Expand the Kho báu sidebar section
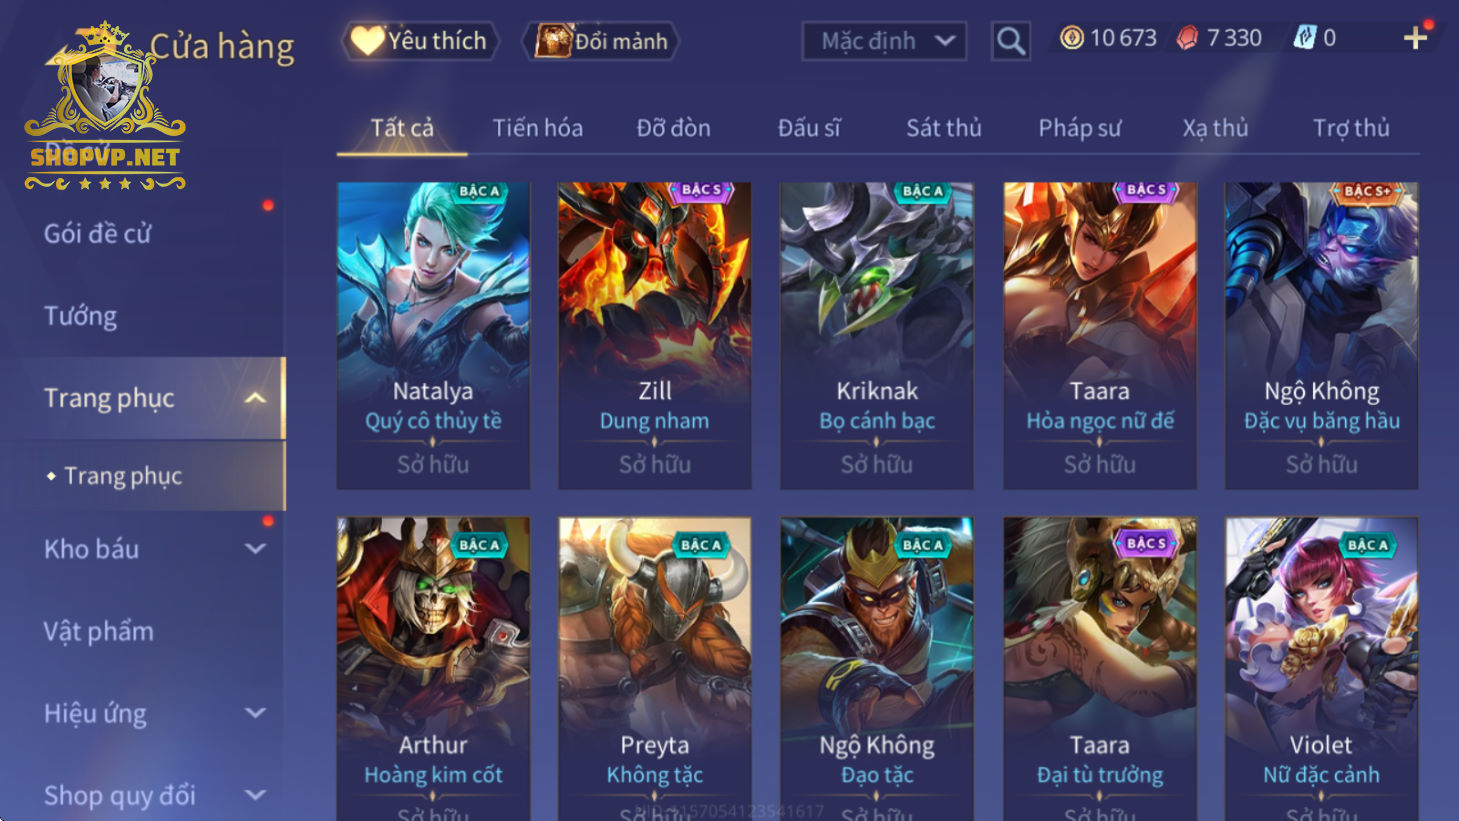 click(x=256, y=549)
